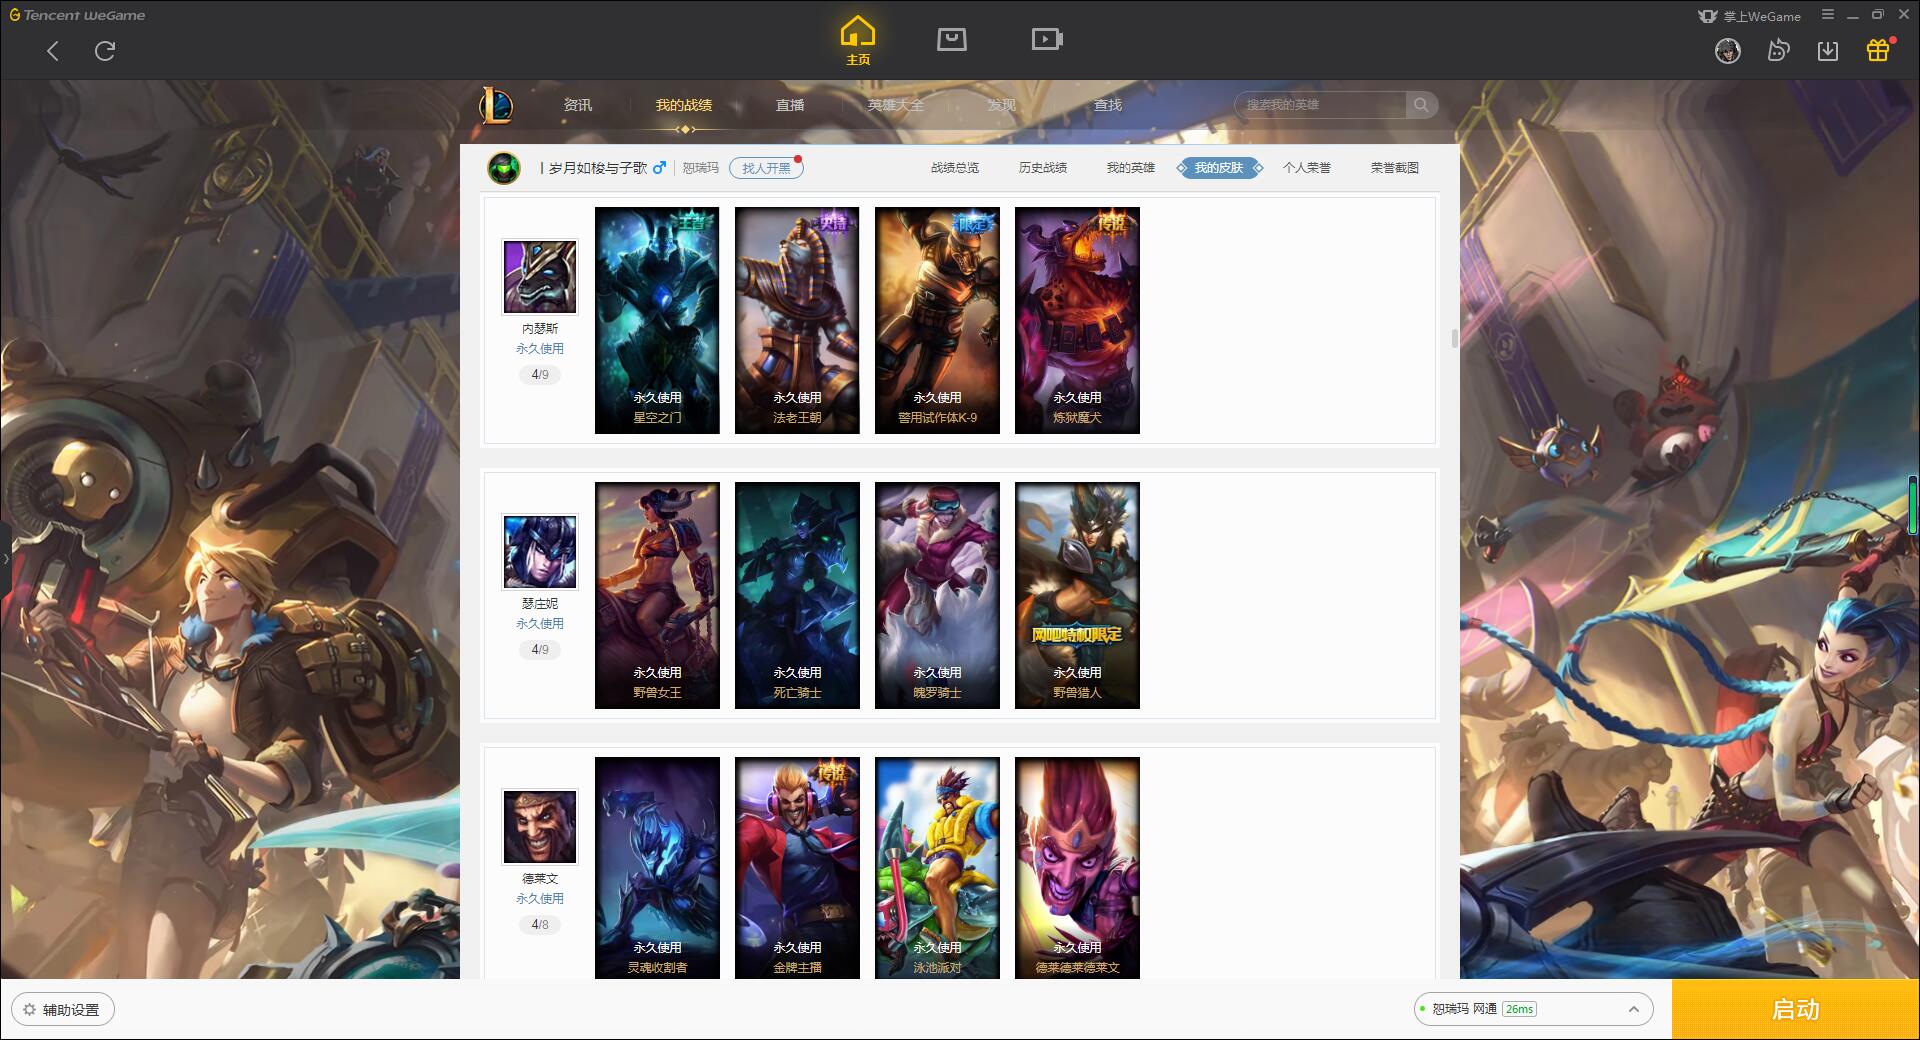
Task: Click the 德莱文 champion portrait
Action: coord(540,827)
